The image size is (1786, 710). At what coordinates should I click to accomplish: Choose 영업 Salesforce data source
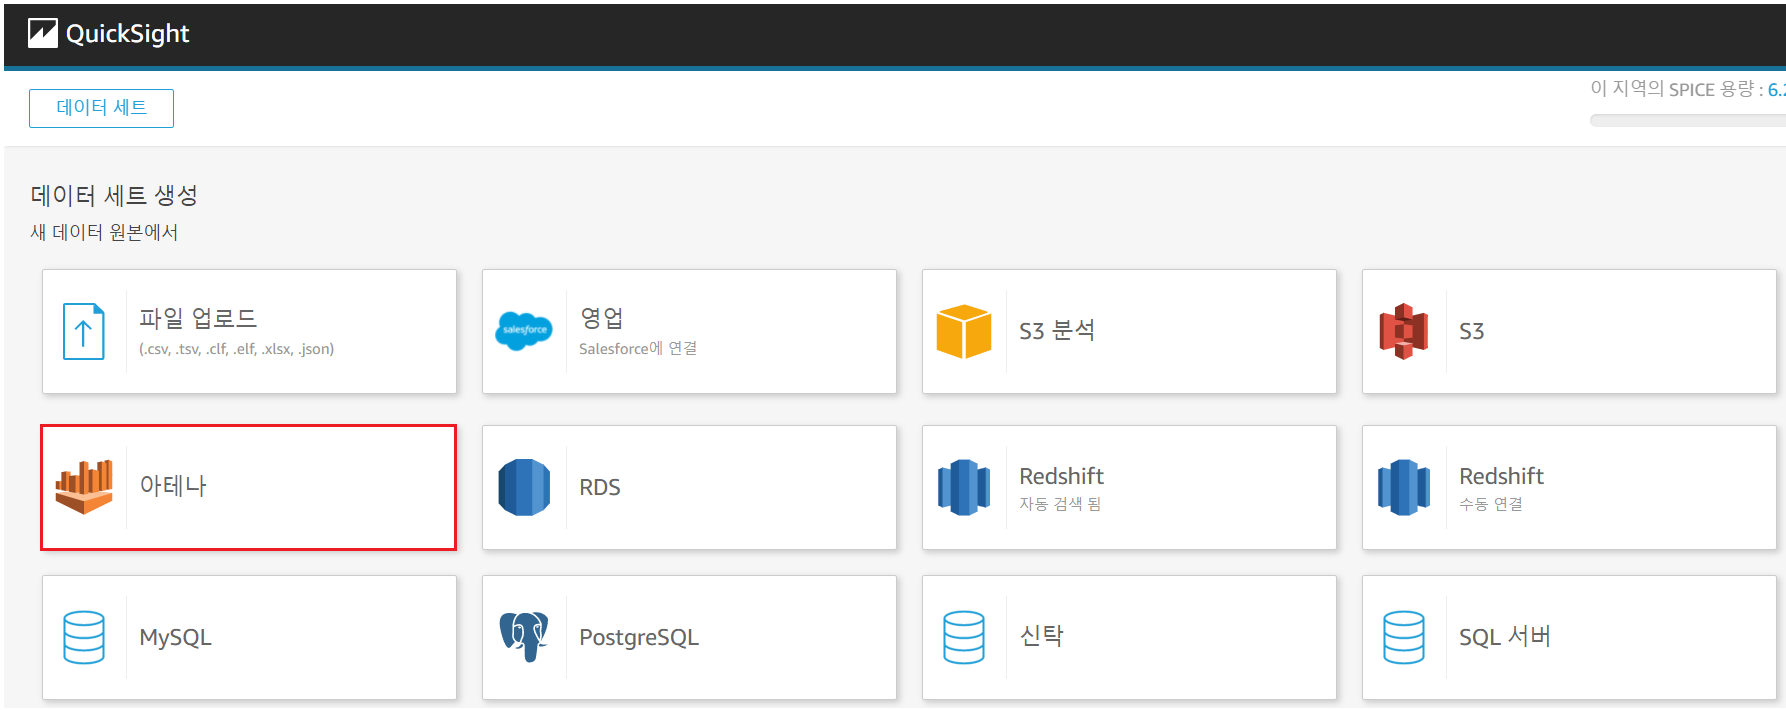689,331
